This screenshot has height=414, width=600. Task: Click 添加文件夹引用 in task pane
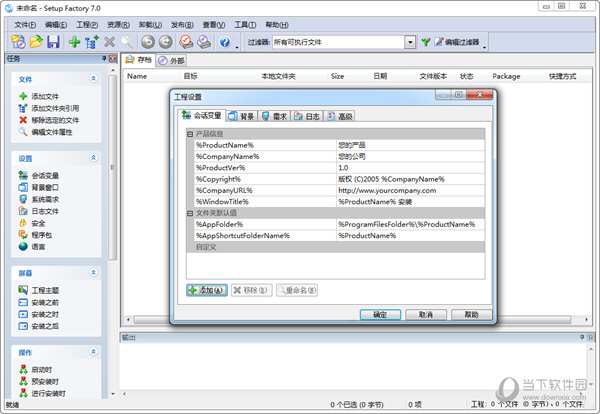pyautogui.click(x=49, y=108)
